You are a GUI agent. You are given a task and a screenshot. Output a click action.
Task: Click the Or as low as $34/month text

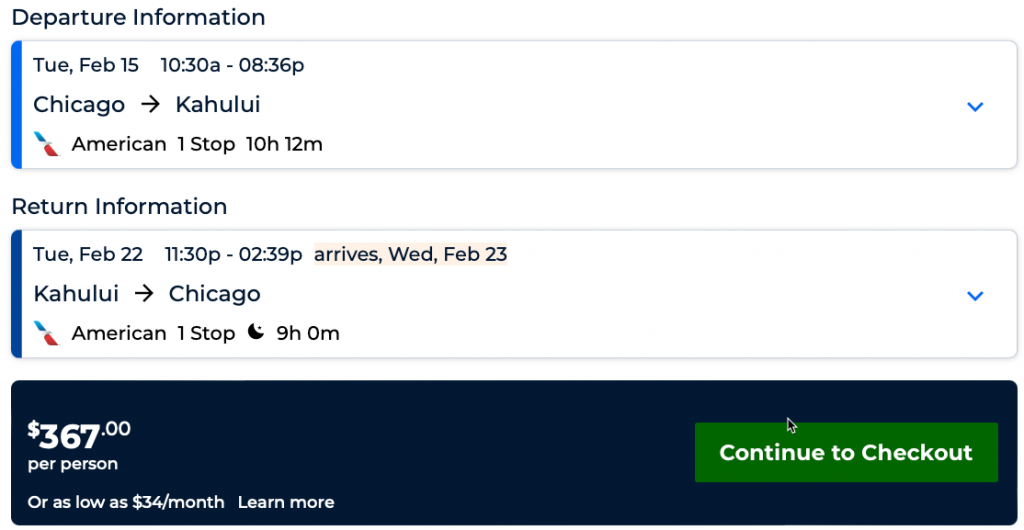click(126, 502)
